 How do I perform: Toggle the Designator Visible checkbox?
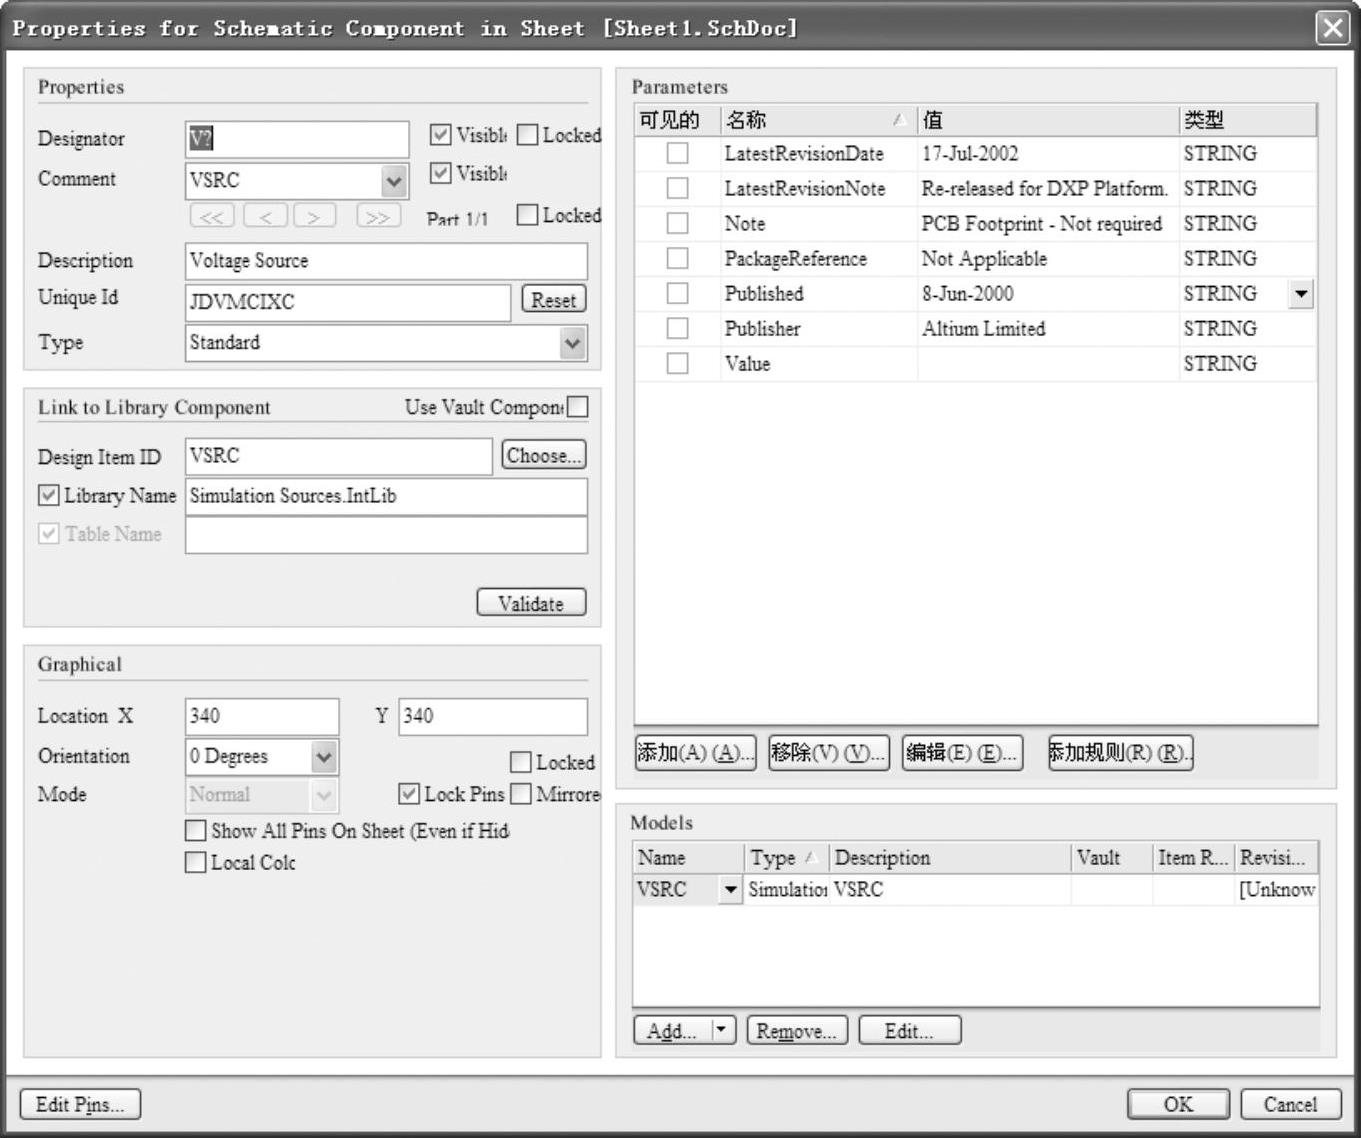(x=440, y=134)
